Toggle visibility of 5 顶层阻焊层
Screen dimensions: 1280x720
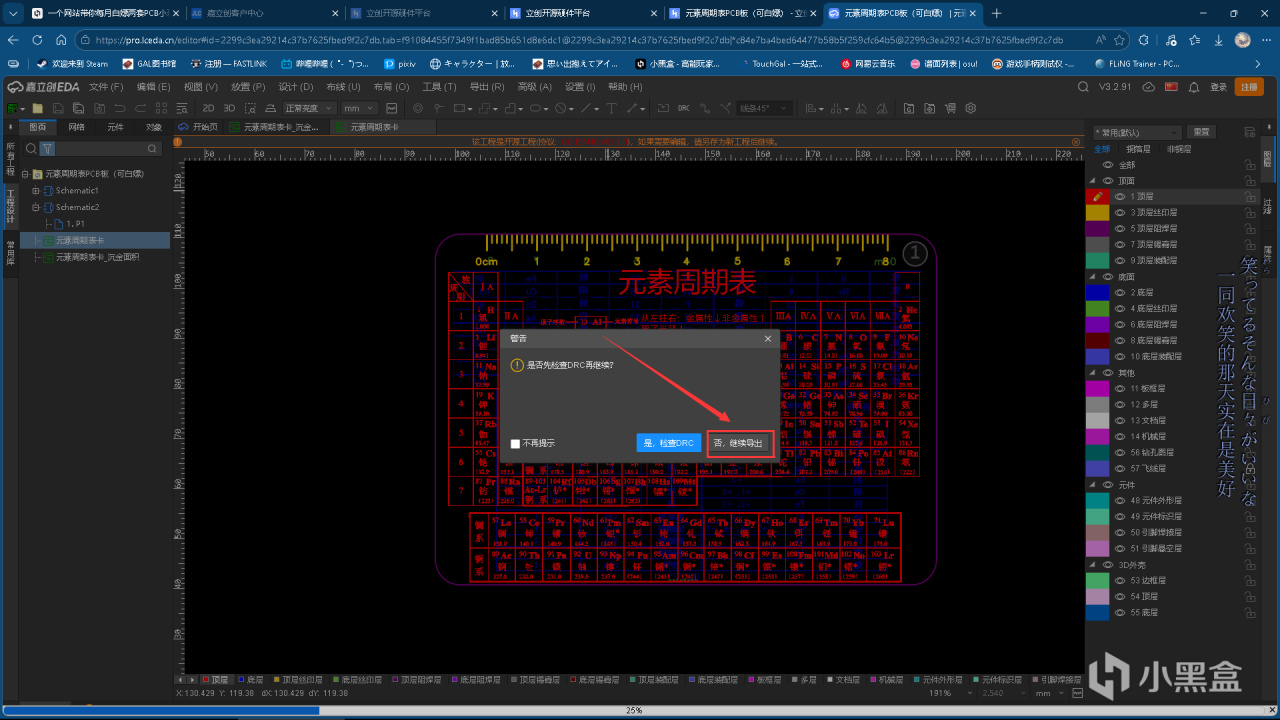click(x=1120, y=229)
